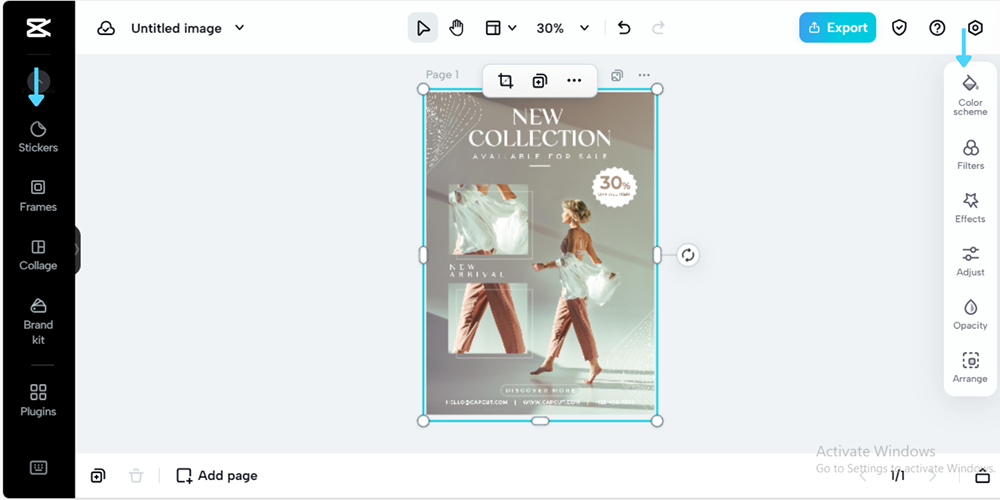Click duplicate page icon in bottom bar
This screenshot has height=500, width=1000.
(98, 475)
